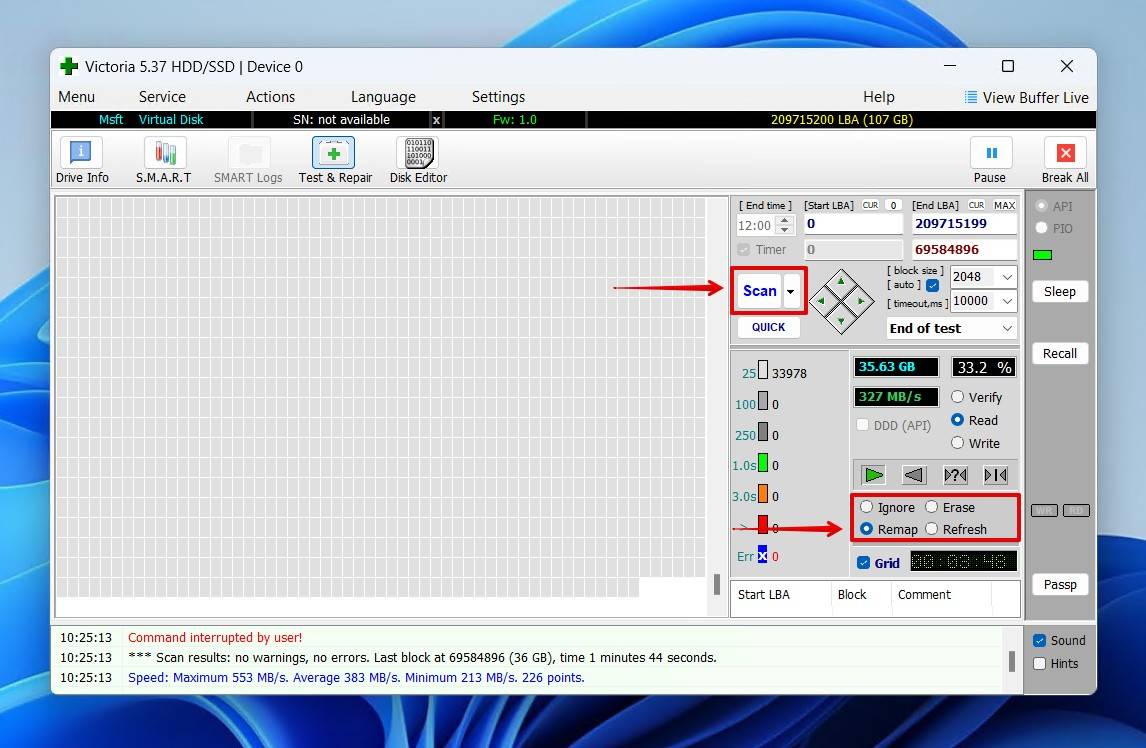Image resolution: width=1146 pixels, height=748 pixels.
Task: Click the log panel vertical scrollbar
Action: pyautogui.click(x=1012, y=660)
